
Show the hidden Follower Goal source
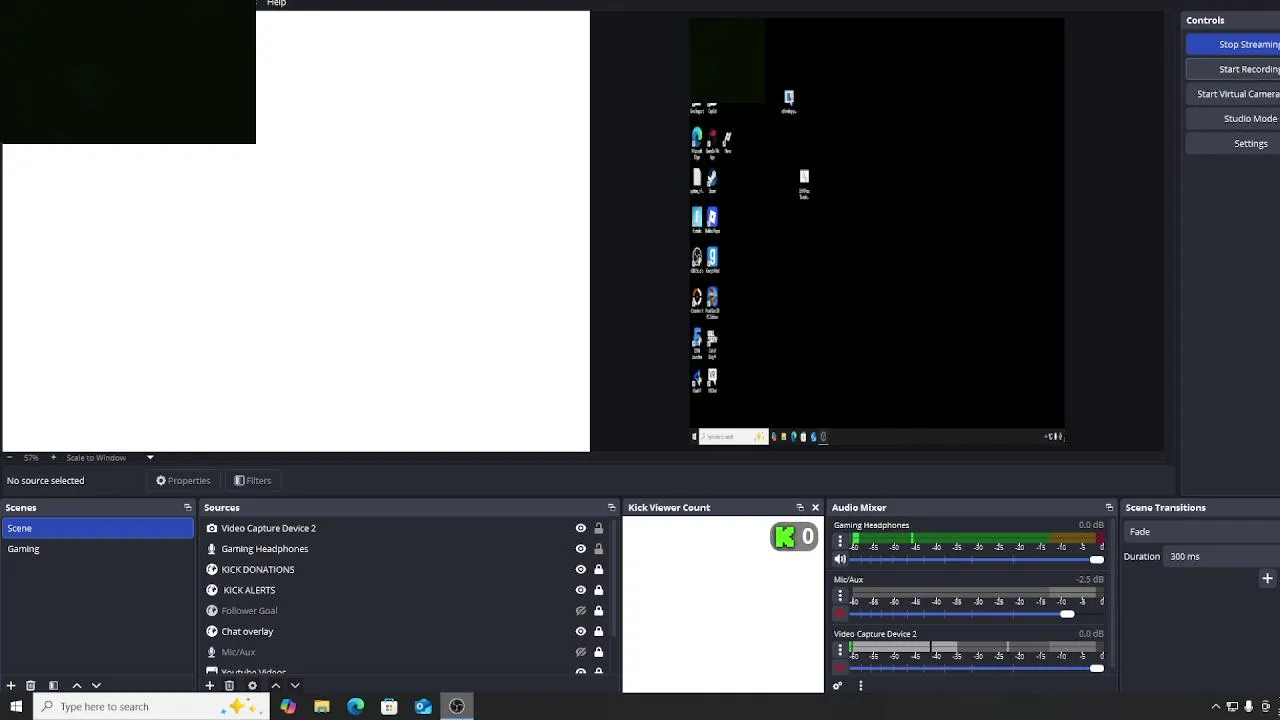580,611
